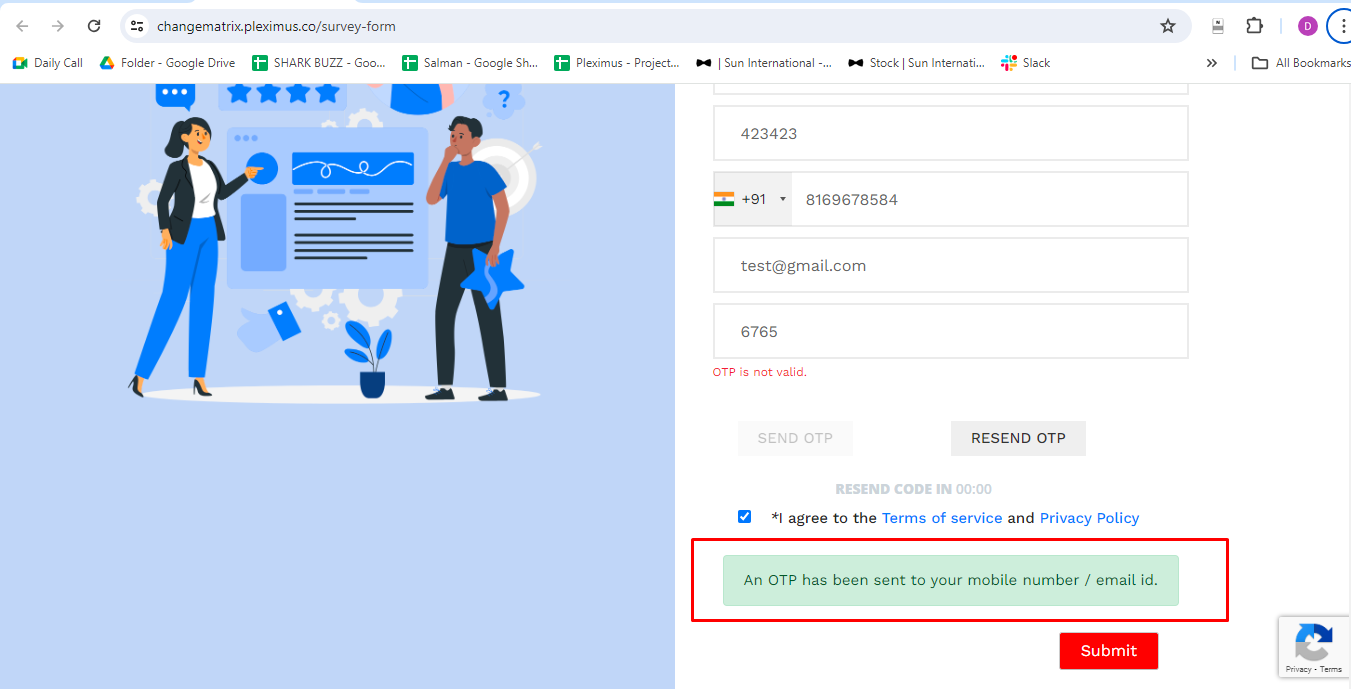The width and height of the screenshot is (1351, 689).
Task: Open the Chrome profile avatar
Action: pyautogui.click(x=1307, y=26)
